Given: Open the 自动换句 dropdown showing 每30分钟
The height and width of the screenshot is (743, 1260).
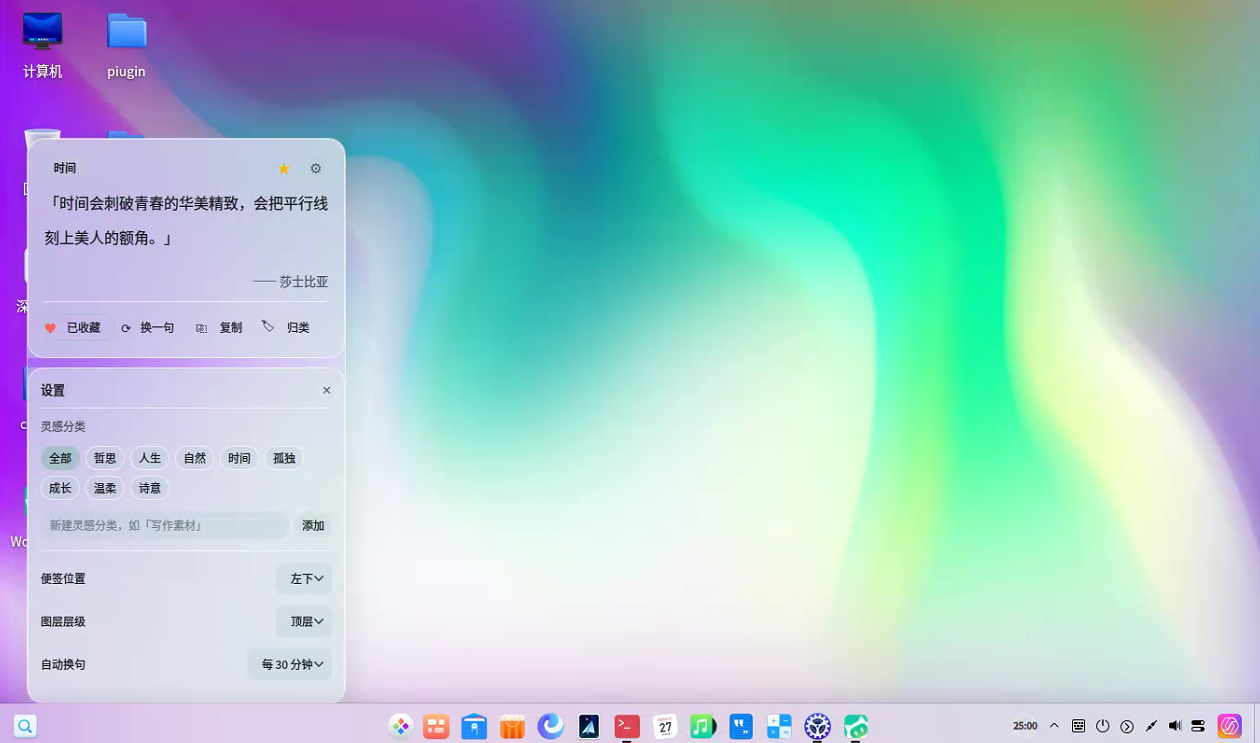Looking at the screenshot, I should (290, 665).
